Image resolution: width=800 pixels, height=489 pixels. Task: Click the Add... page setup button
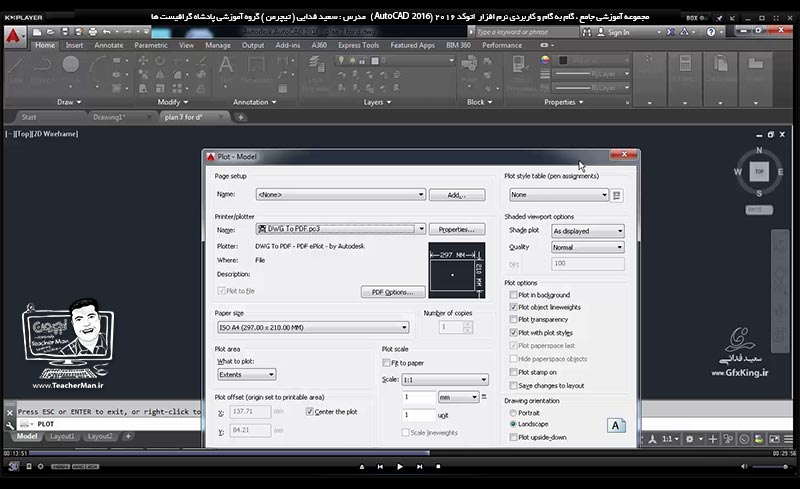click(457, 195)
